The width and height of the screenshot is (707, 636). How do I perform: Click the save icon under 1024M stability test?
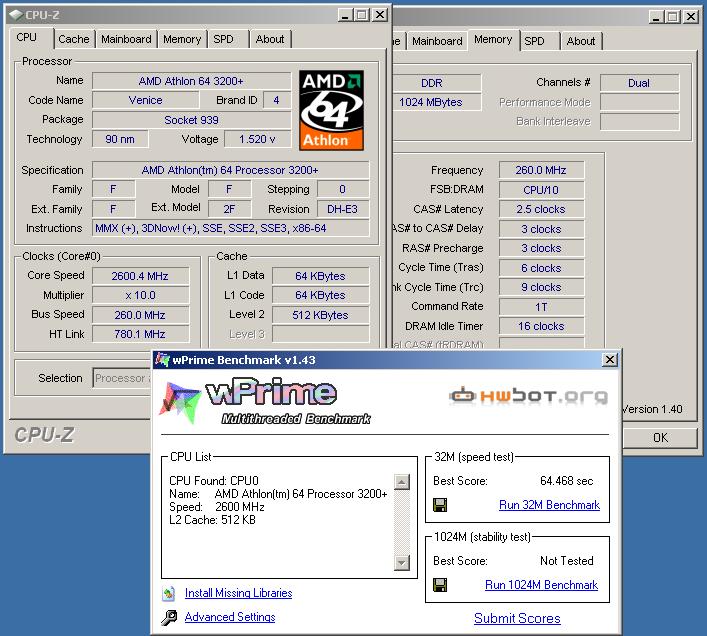440,585
